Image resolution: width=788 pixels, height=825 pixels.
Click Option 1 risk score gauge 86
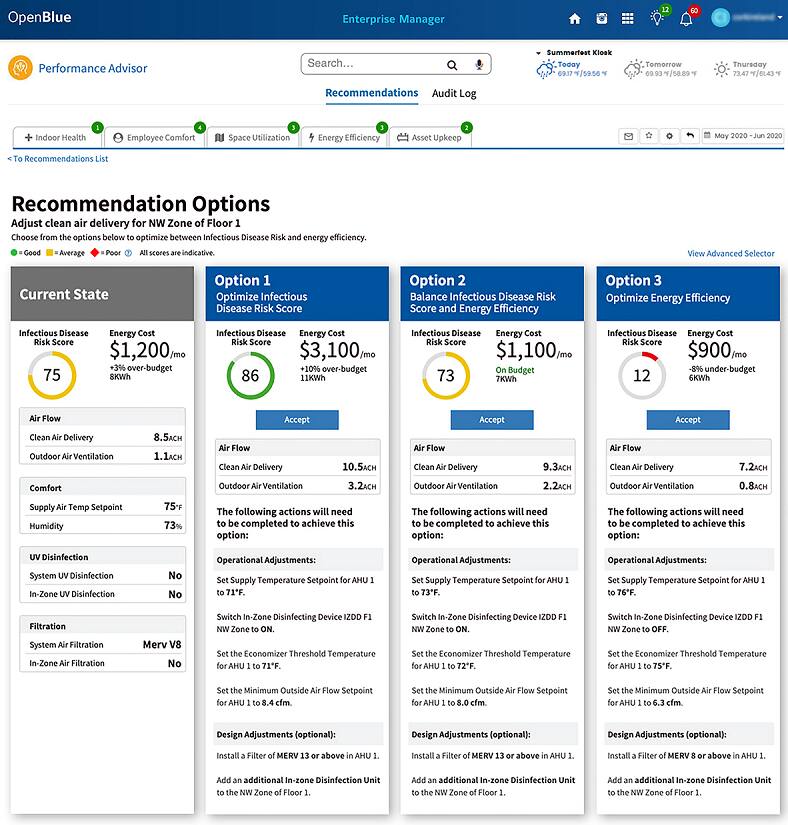tap(250, 376)
